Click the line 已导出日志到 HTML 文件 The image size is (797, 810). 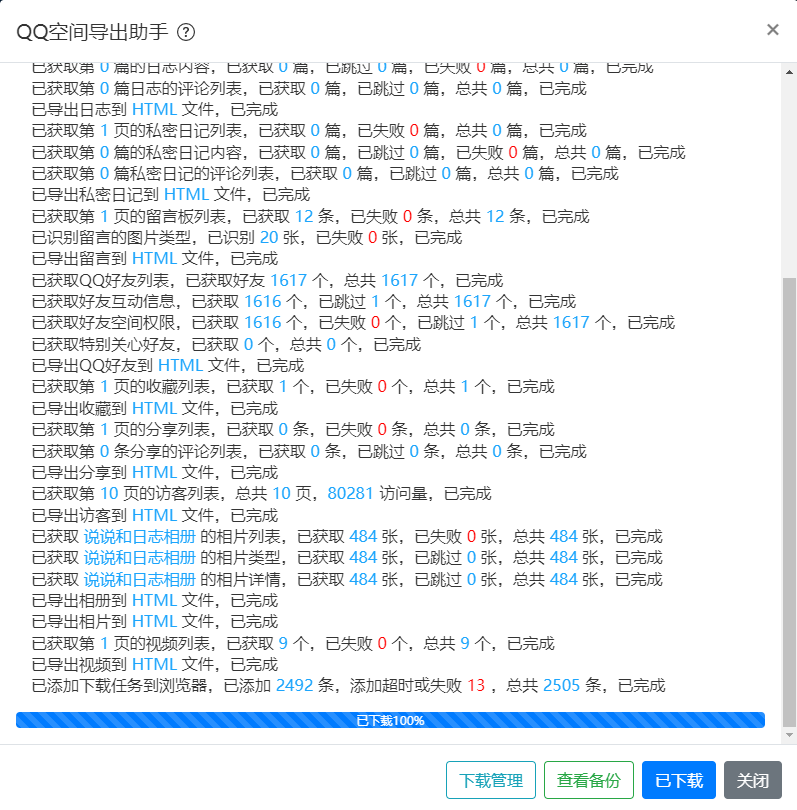155,110
